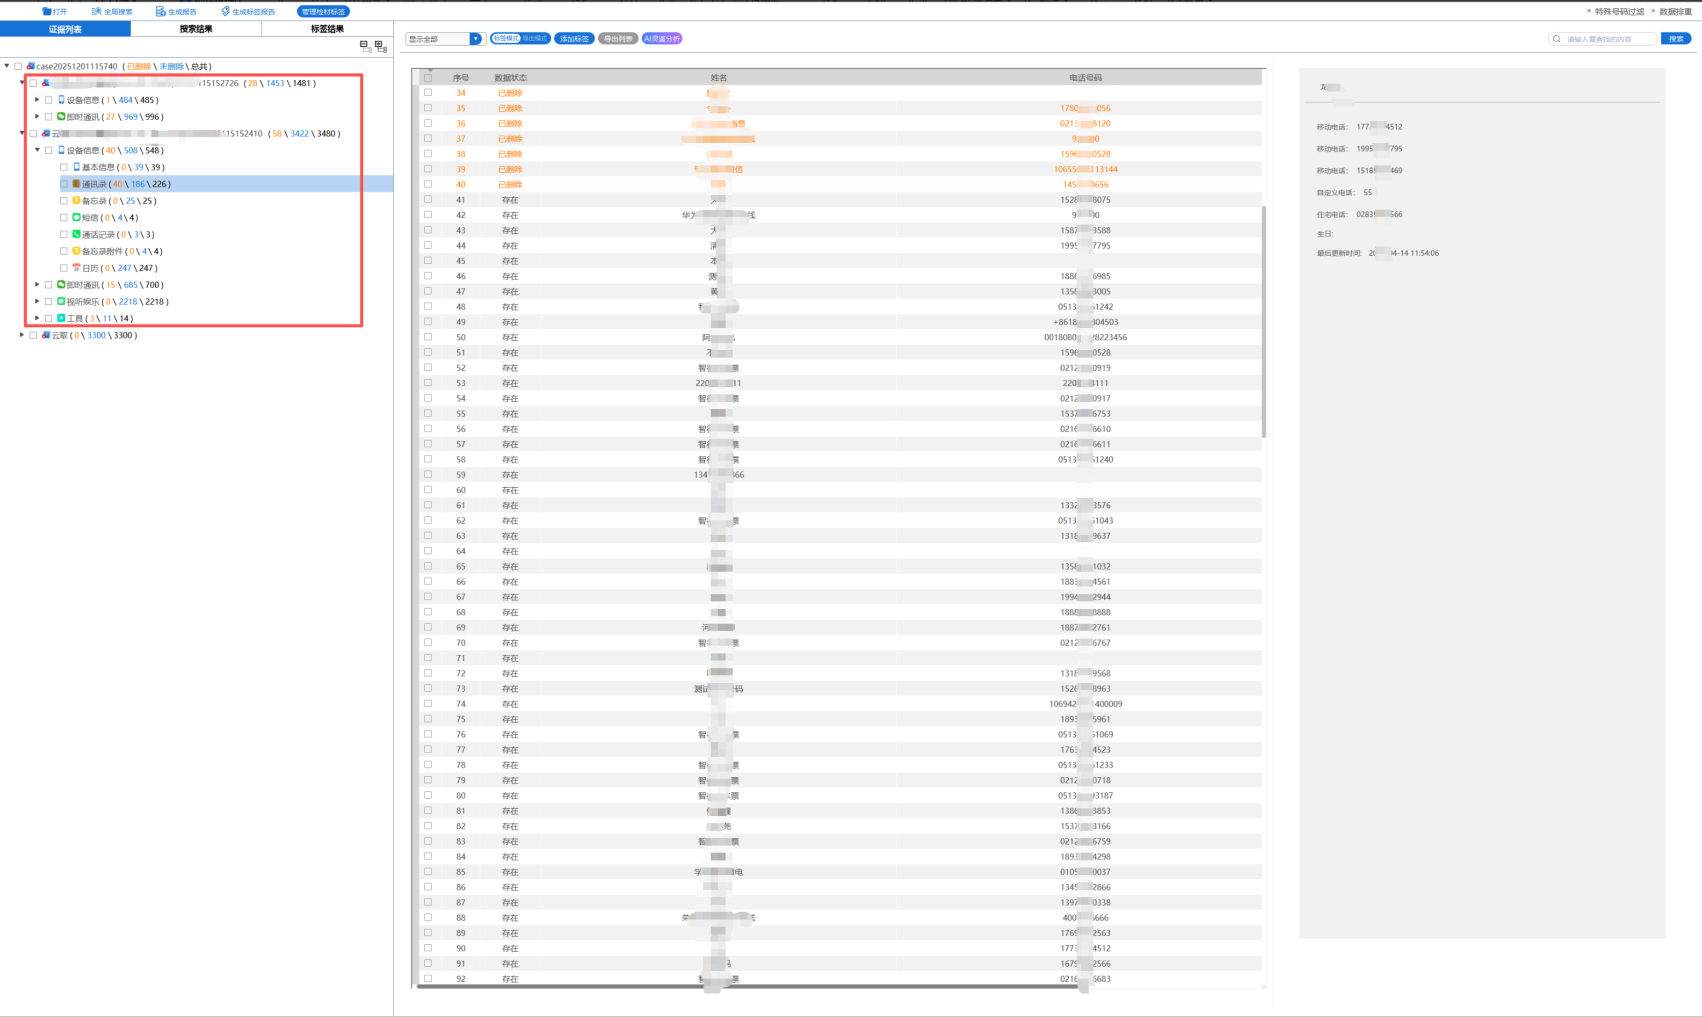This screenshot has width=1702, height=1017.
Task: Click the collapse-all tree icon
Action: tap(364, 46)
